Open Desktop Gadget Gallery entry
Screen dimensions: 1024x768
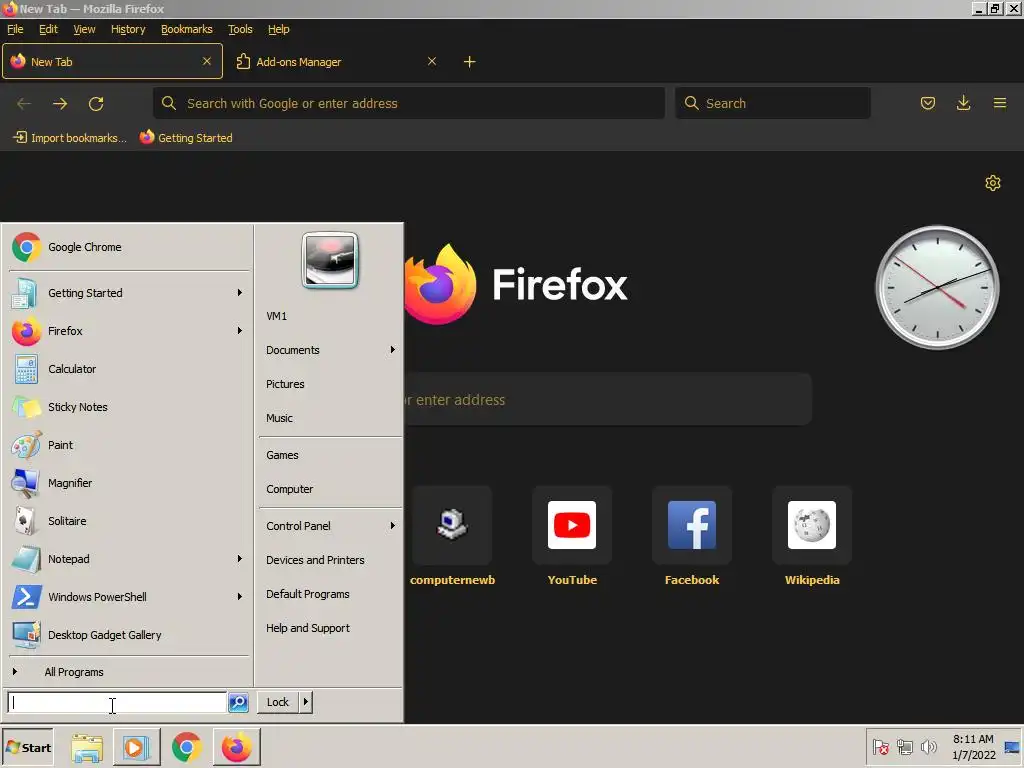(129, 635)
